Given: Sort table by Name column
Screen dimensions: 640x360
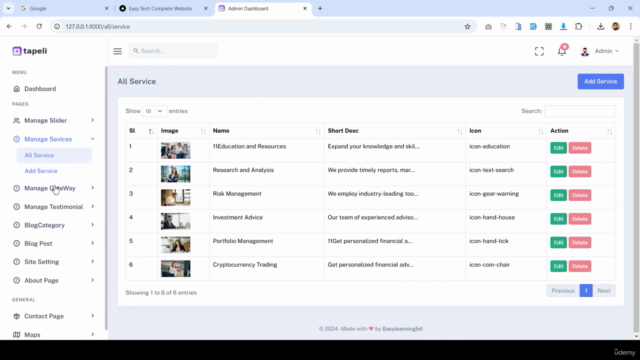Looking at the screenshot, I should 267,131.
